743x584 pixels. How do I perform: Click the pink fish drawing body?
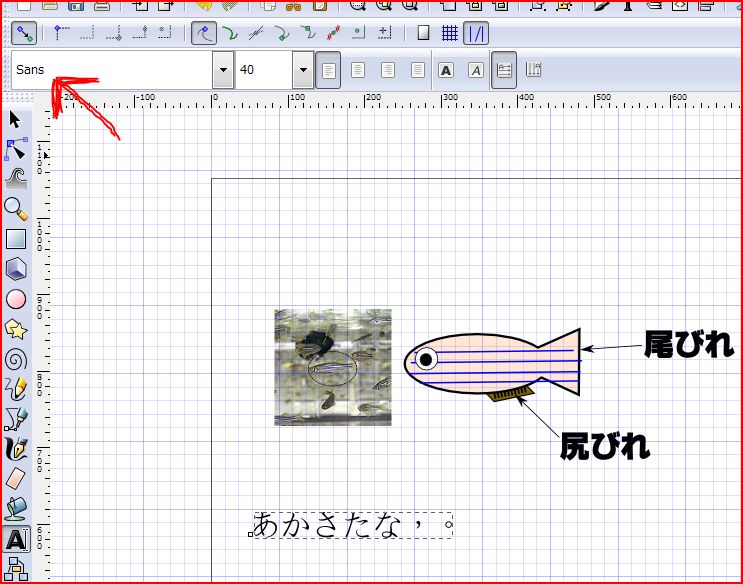tap(493, 365)
